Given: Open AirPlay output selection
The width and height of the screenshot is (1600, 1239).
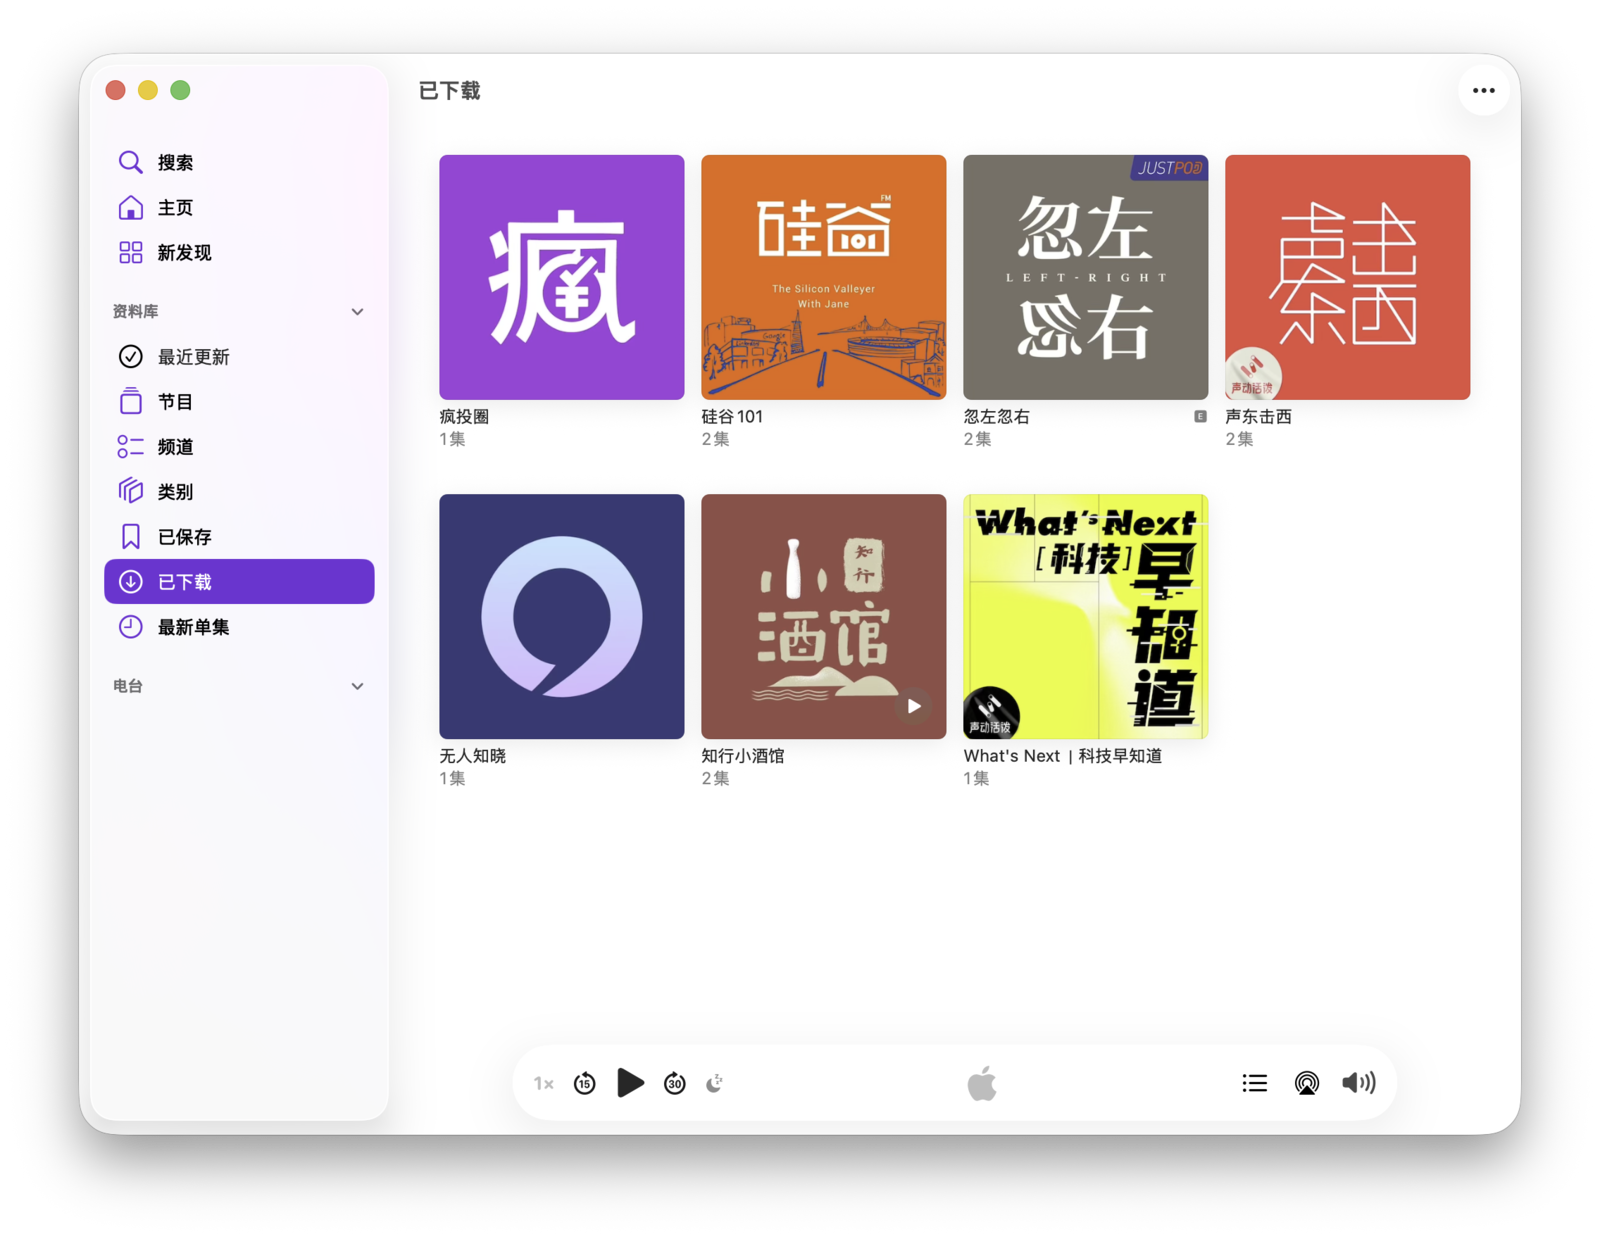Looking at the screenshot, I should point(1306,1083).
